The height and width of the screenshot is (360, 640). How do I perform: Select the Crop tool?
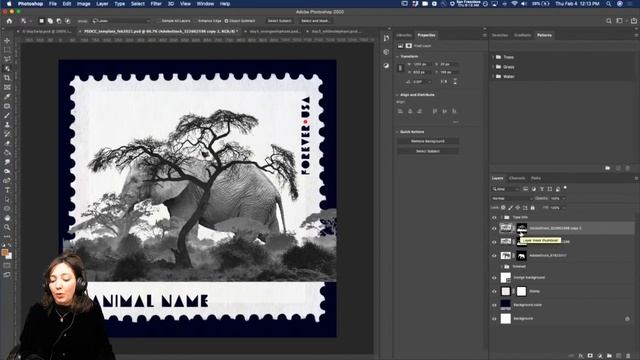(x=7, y=78)
